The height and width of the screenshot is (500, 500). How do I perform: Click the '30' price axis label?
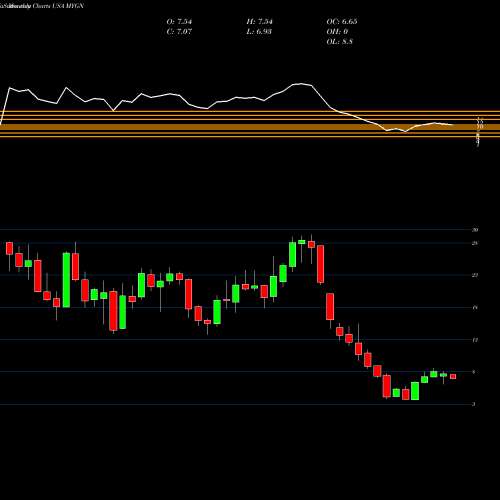pyautogui.click(x=475, y=230)
